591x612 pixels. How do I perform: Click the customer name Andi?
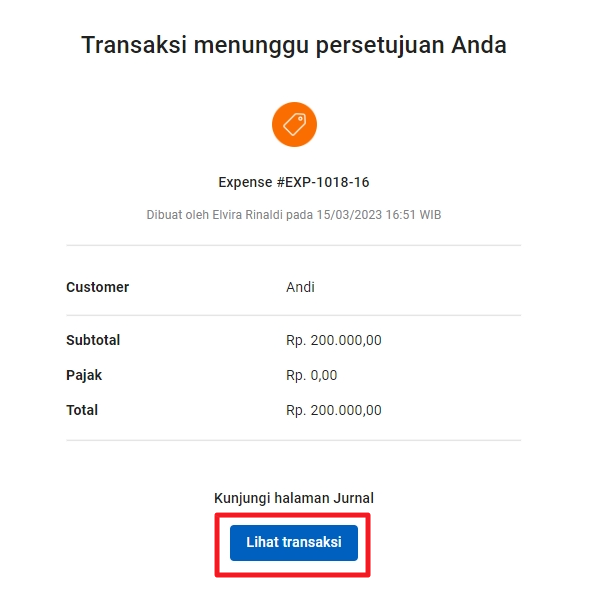(x=300, y=287)
